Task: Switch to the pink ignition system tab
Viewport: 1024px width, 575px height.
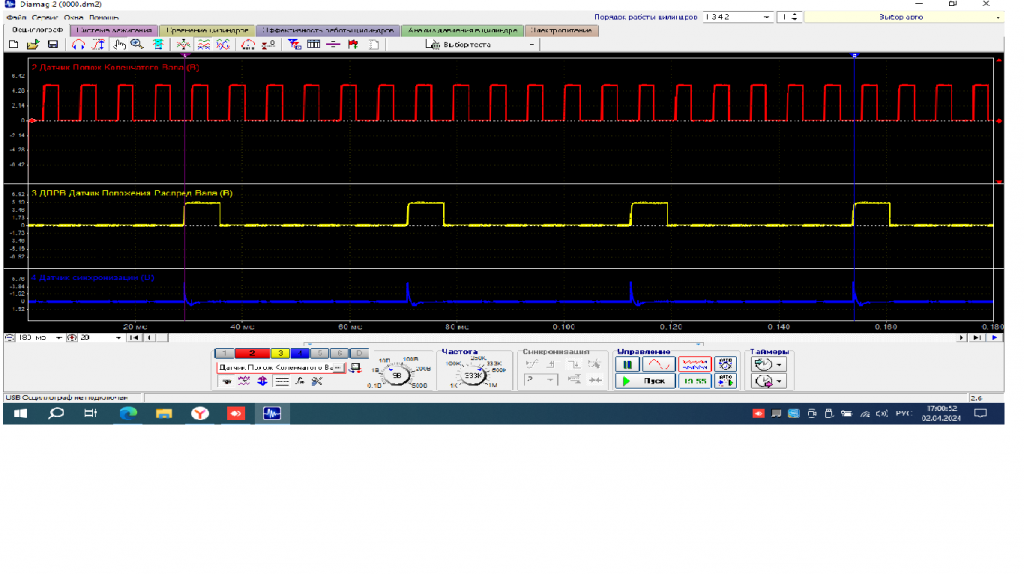Action: (114, 30)
